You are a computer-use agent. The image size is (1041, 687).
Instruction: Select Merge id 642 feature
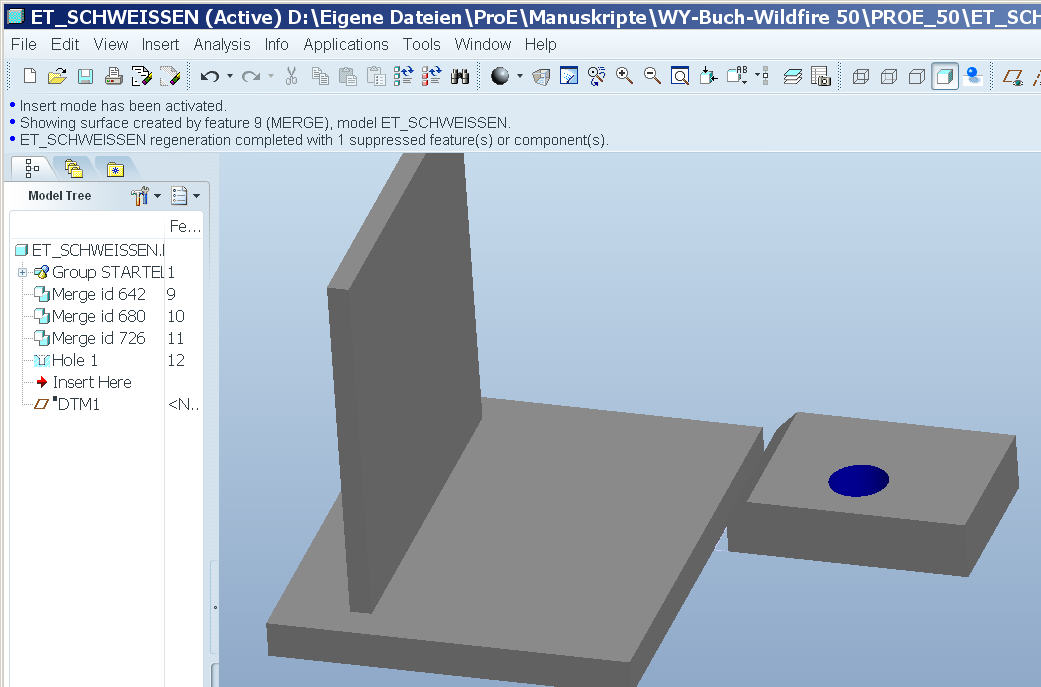pyautogui.click(x=90, y=294)
